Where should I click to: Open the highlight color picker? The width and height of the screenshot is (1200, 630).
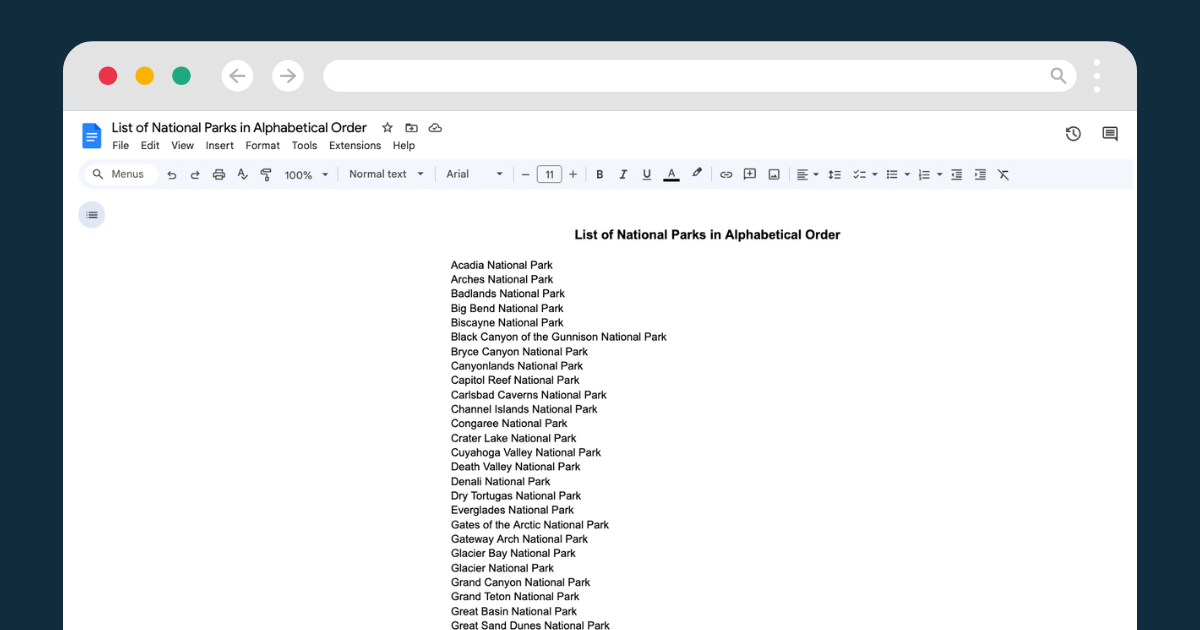point(697,174)
